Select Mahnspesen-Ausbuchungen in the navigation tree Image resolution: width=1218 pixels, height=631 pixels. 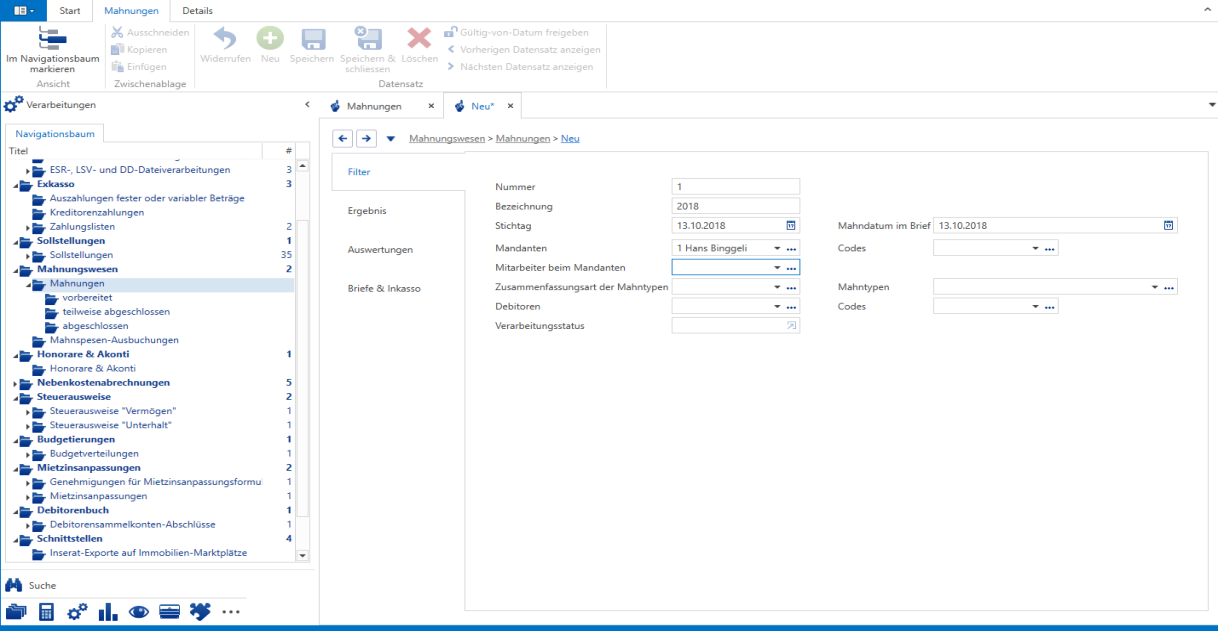point(114,340)
